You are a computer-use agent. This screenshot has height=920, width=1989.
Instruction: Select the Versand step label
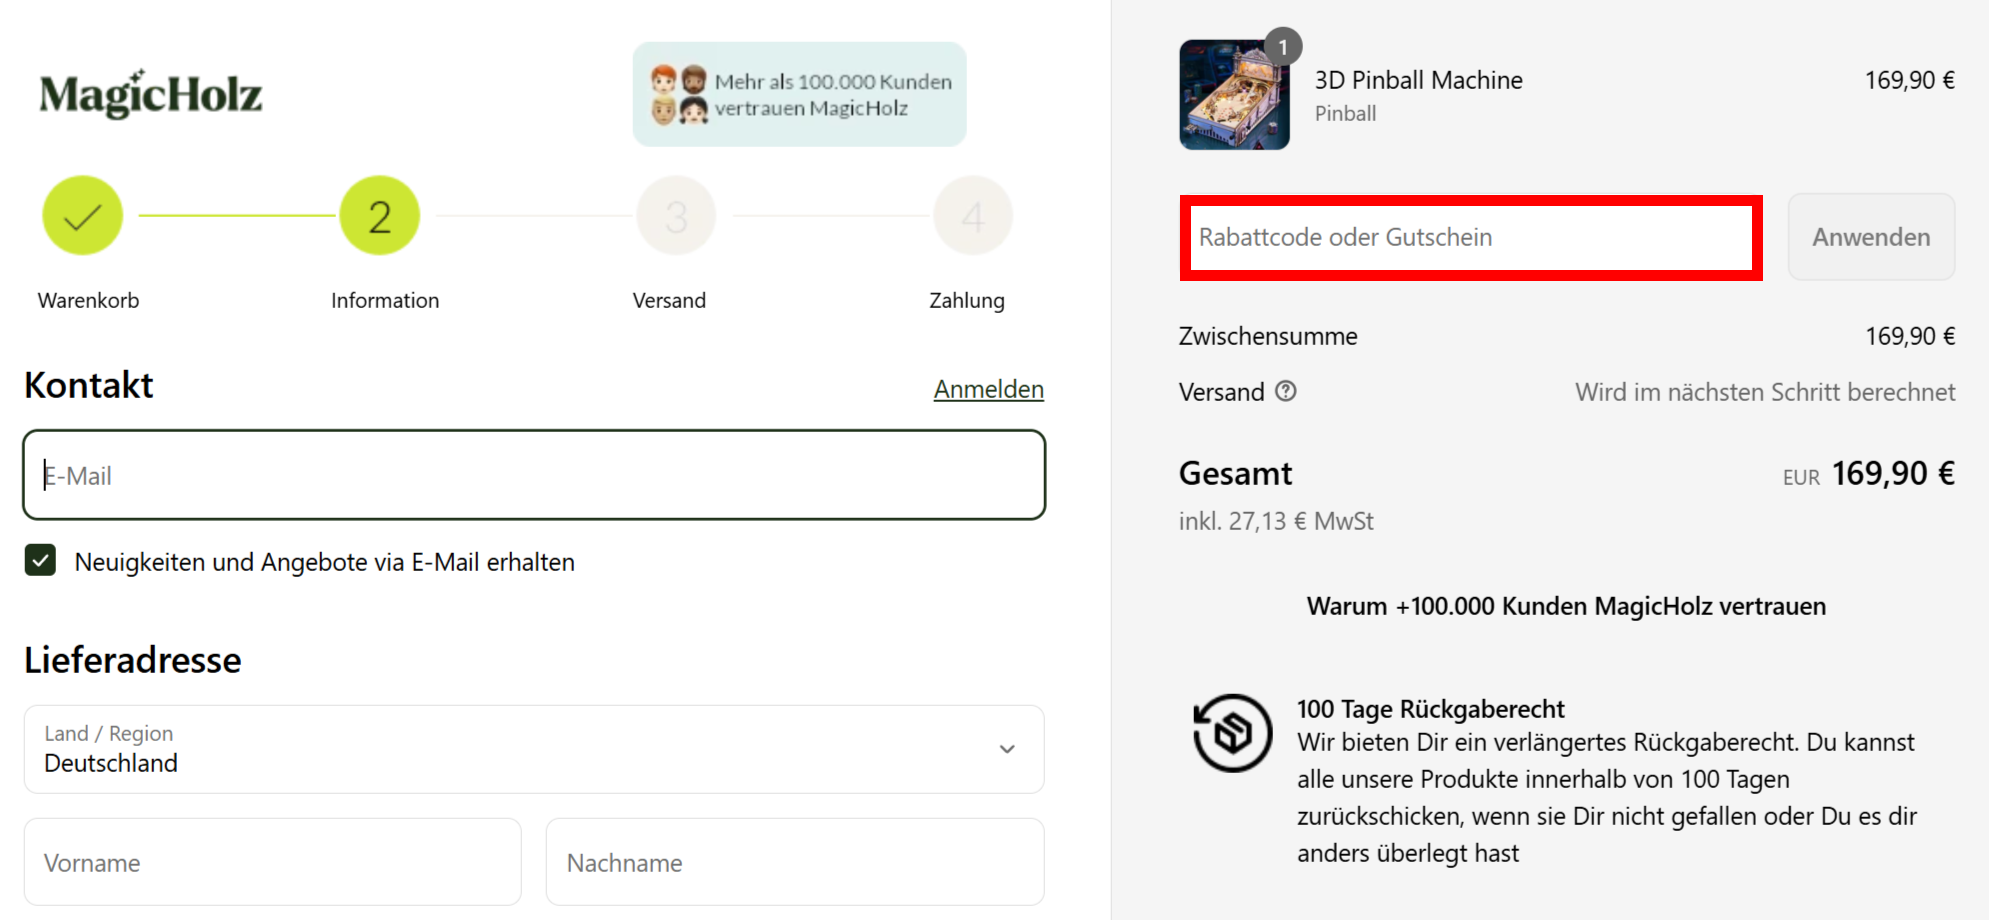pos(669,300)
